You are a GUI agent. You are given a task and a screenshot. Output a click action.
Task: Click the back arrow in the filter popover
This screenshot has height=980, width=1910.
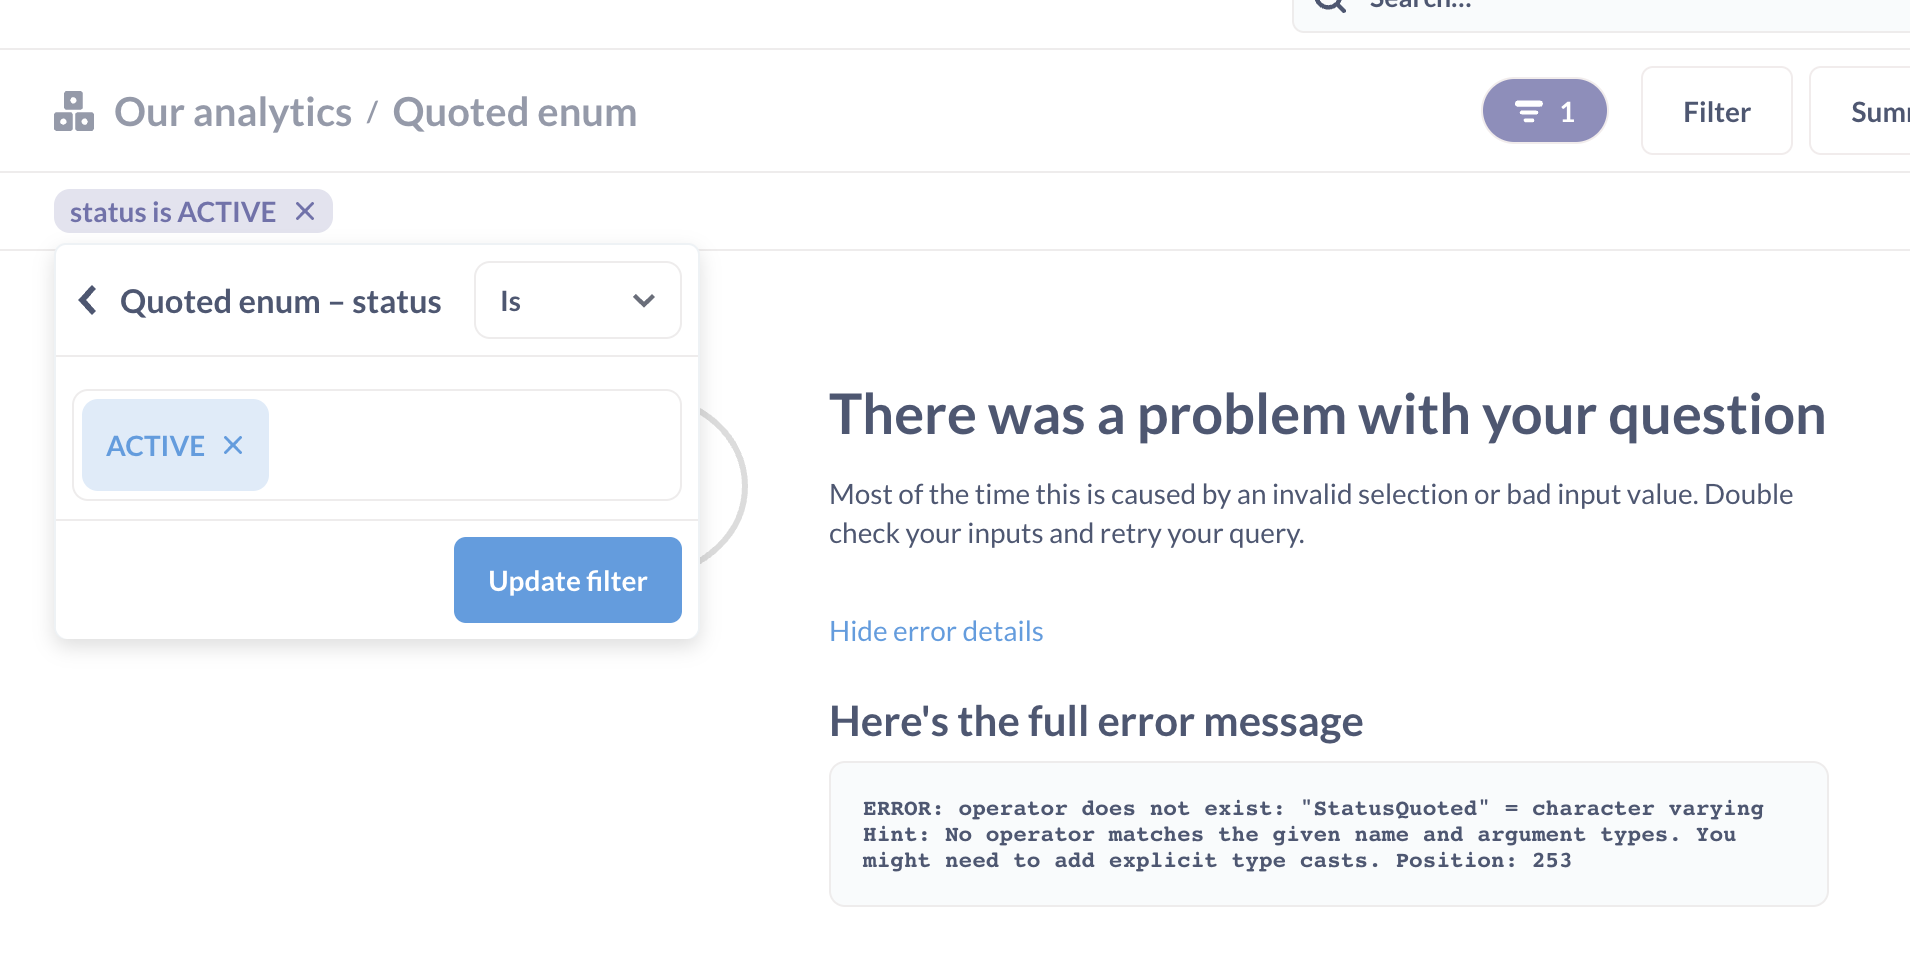[x=88, y=300]
